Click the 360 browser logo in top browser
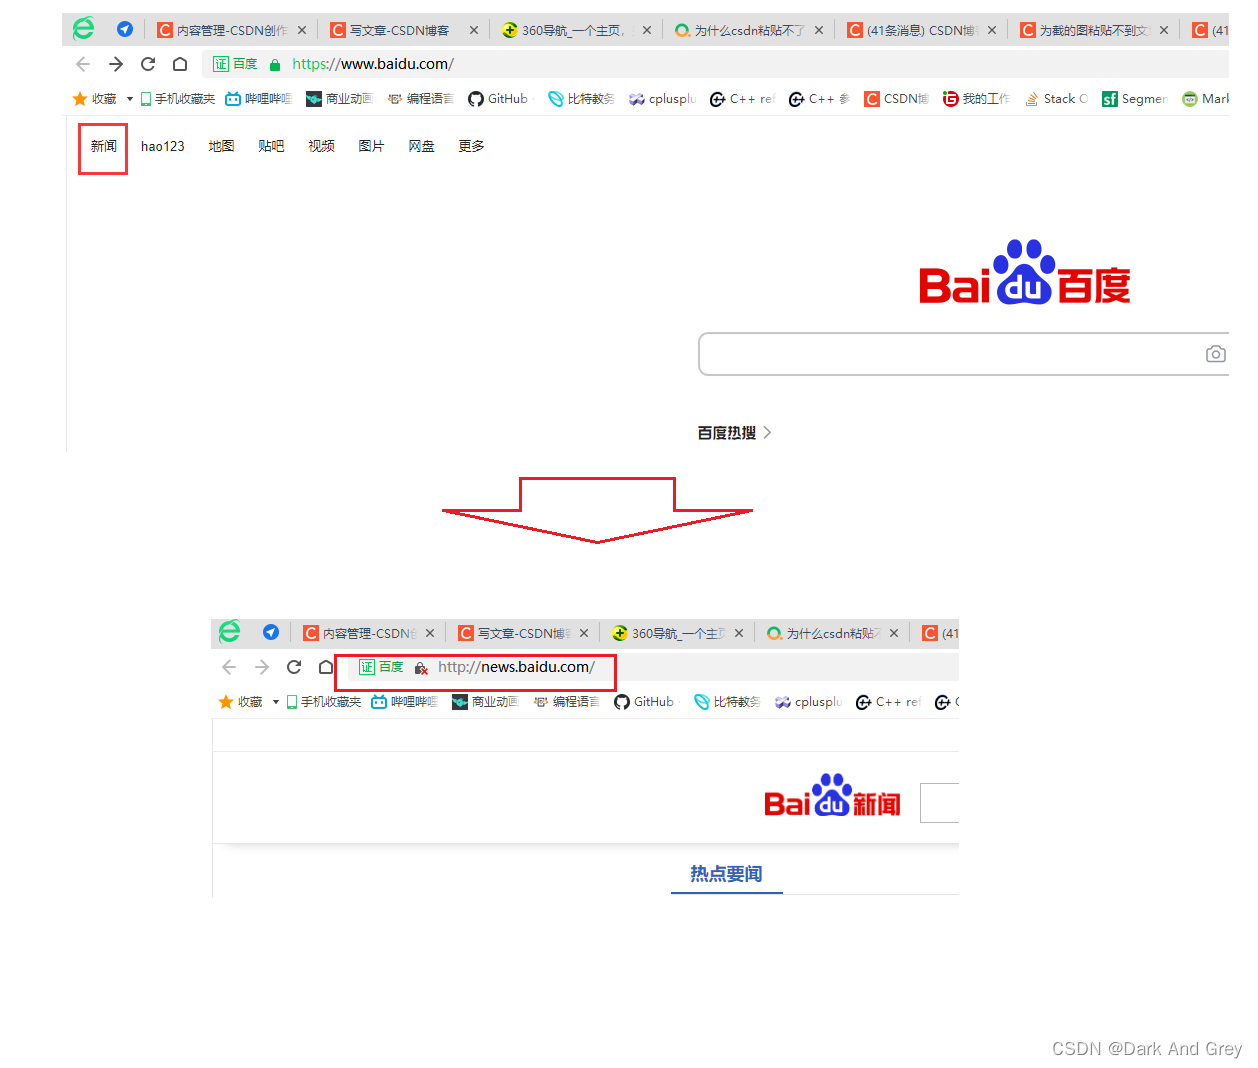This screenshot has width=1258, height=1068. point(83,29)
